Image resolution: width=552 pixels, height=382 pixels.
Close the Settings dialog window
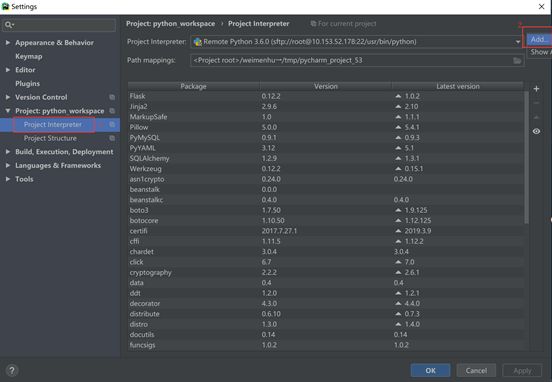(x=541, y=7)
